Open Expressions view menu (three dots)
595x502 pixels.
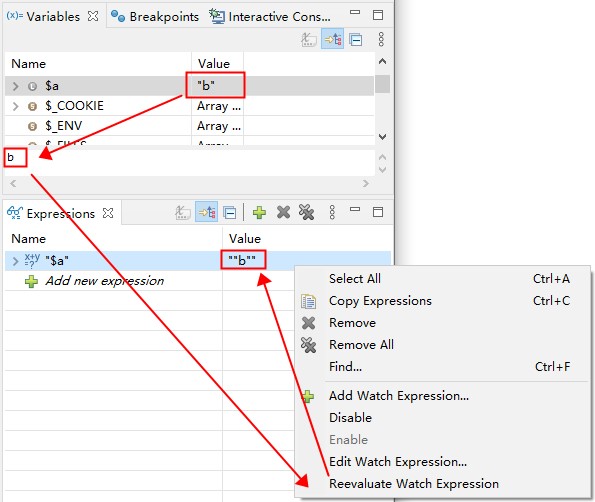pyautogui.click(x=332, y=212)
